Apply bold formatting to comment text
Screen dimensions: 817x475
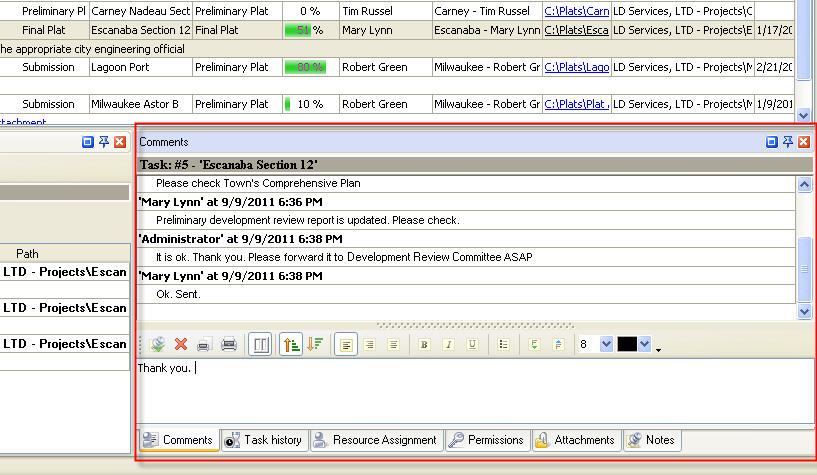click(424, 344)
